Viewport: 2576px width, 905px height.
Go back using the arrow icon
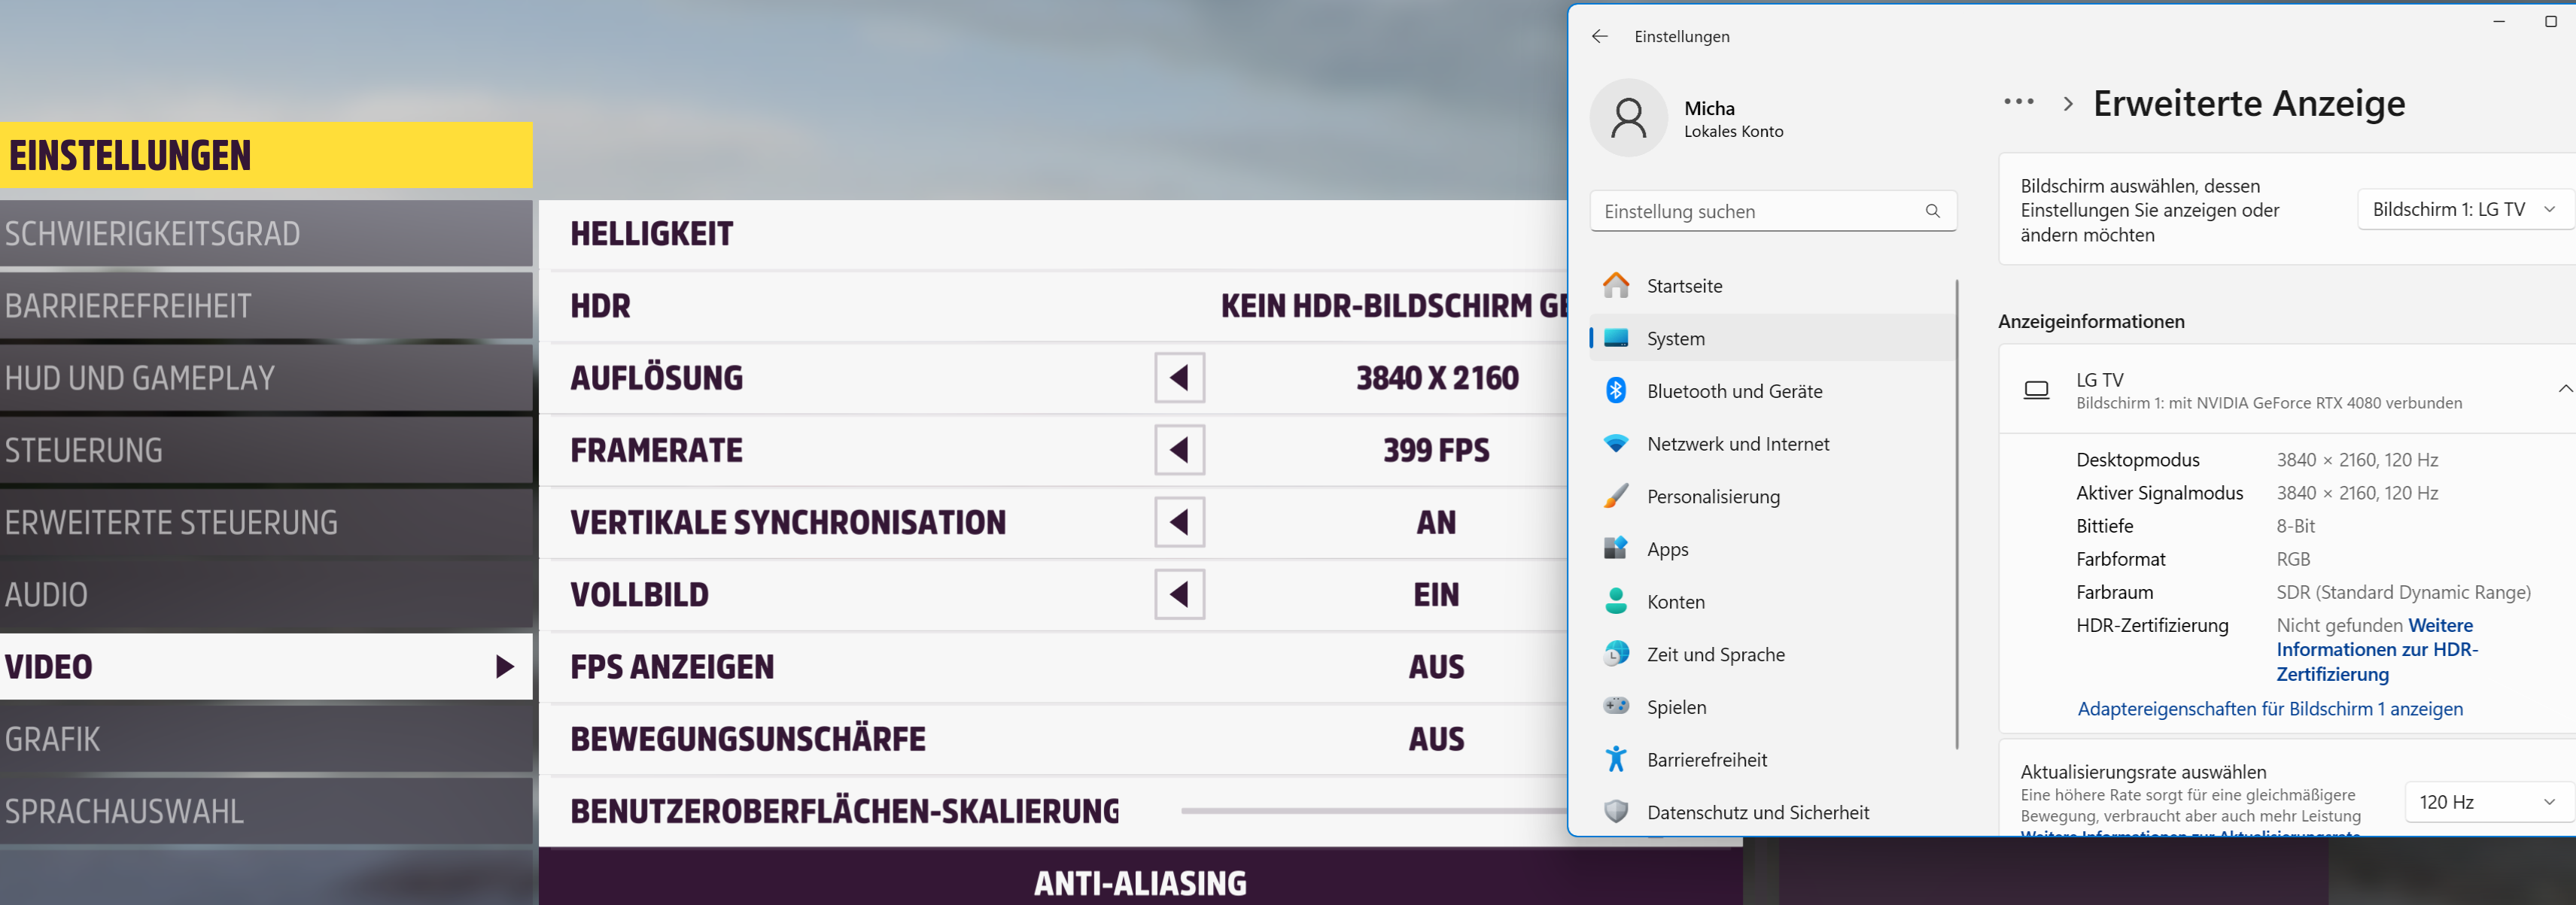[1599, 36]
